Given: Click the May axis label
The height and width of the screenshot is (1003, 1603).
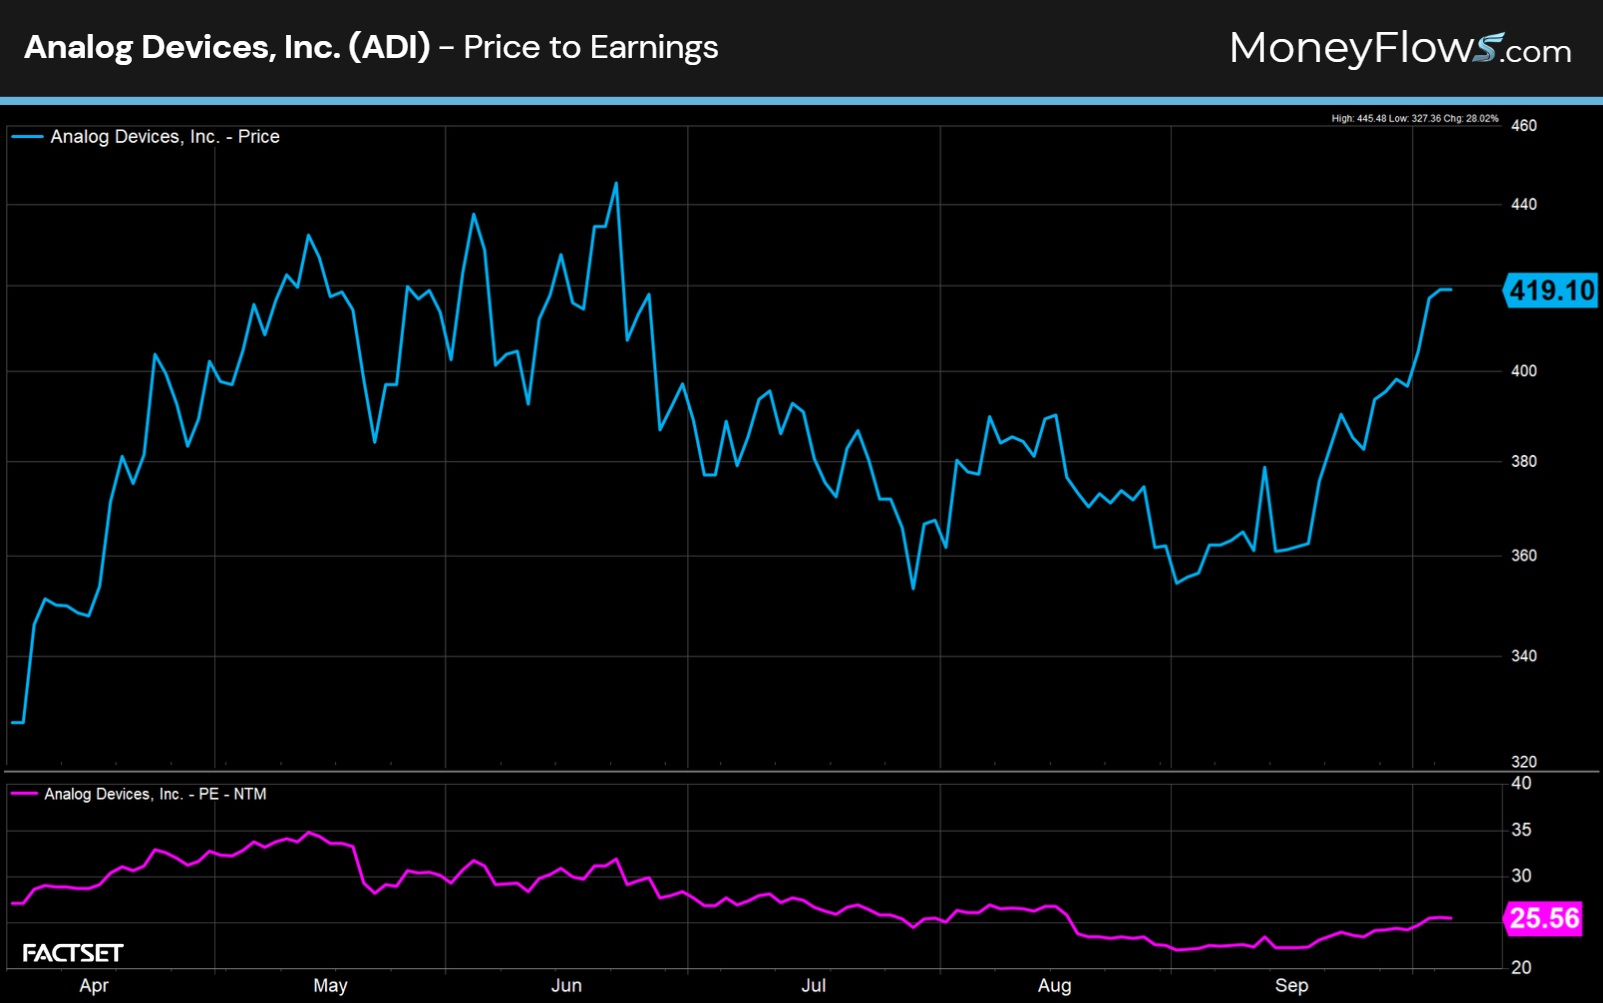Looking at the screenshot, I should tap(330, 985).
